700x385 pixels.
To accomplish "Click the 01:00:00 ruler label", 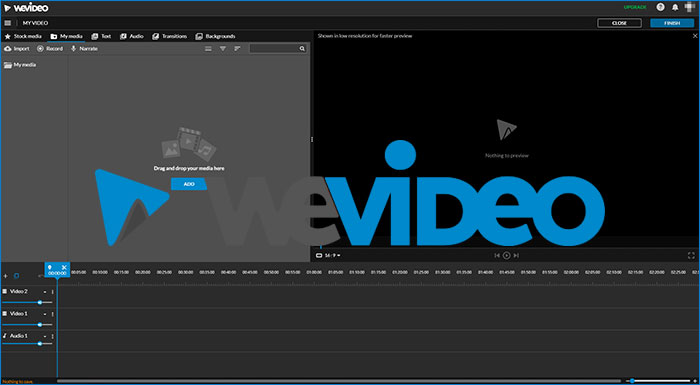I will pos(314,272).
